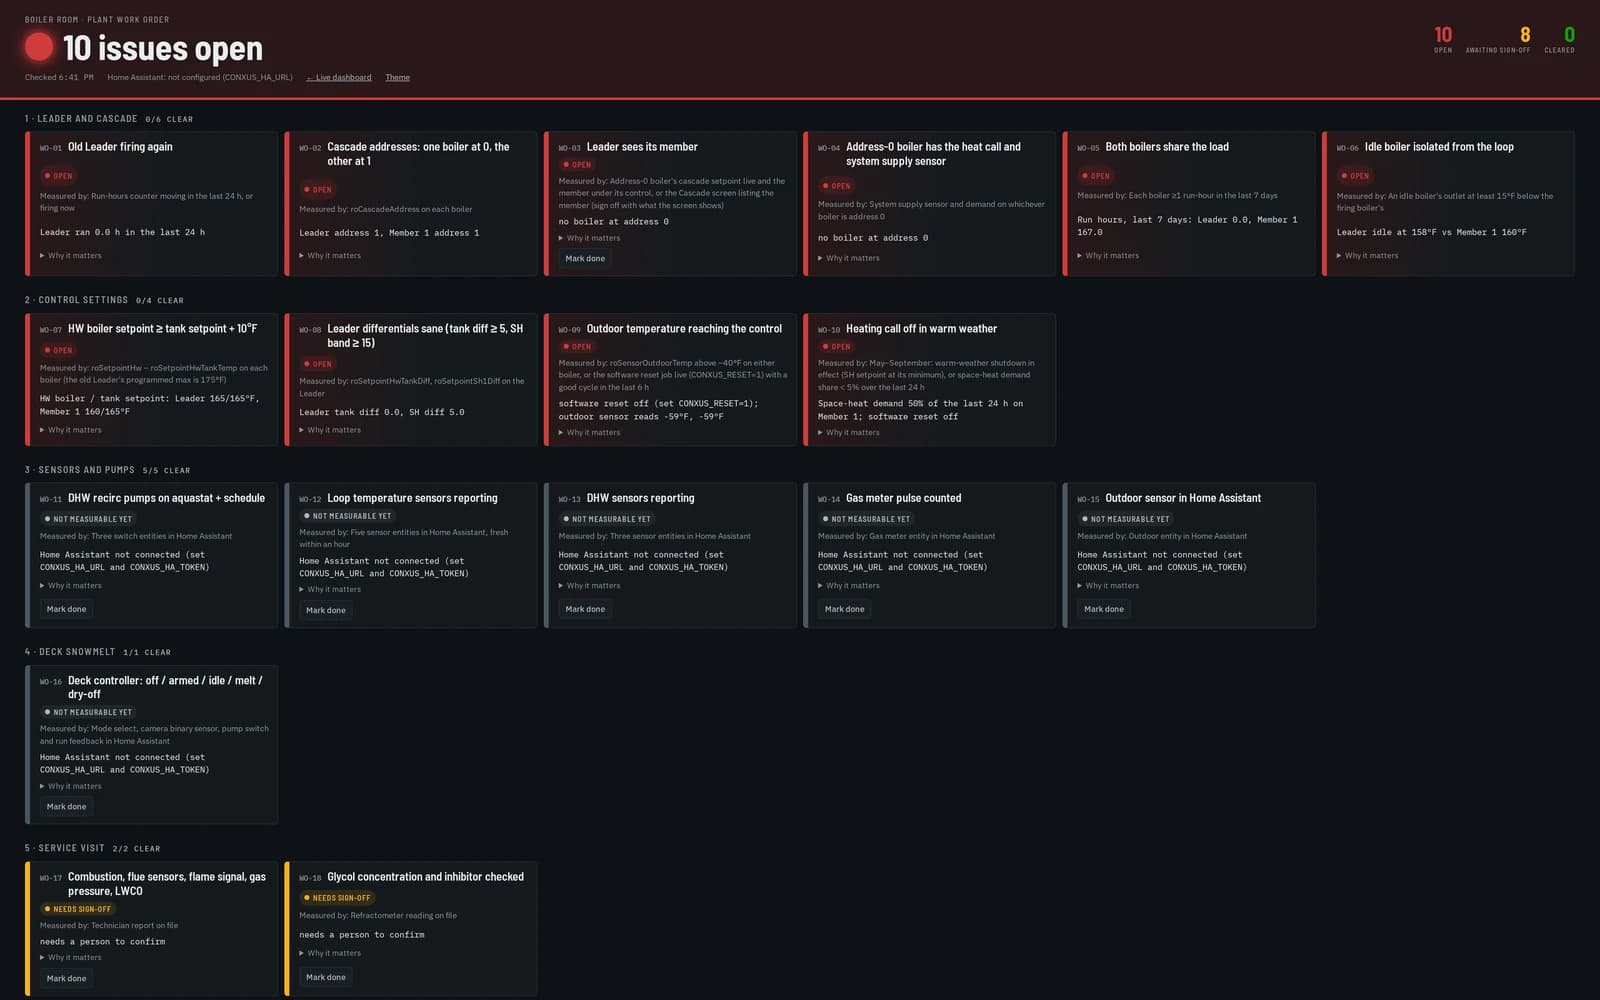Expand 'Why it matters' under Idle boiler isolated
The width and height of the screenshot is (1600, 1000).
pyautogui.click(x=1368, y=256)
